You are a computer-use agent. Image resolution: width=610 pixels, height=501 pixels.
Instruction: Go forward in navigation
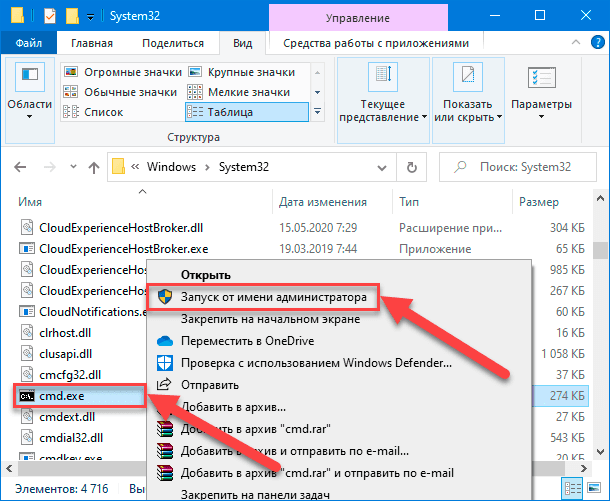point(49,167)
